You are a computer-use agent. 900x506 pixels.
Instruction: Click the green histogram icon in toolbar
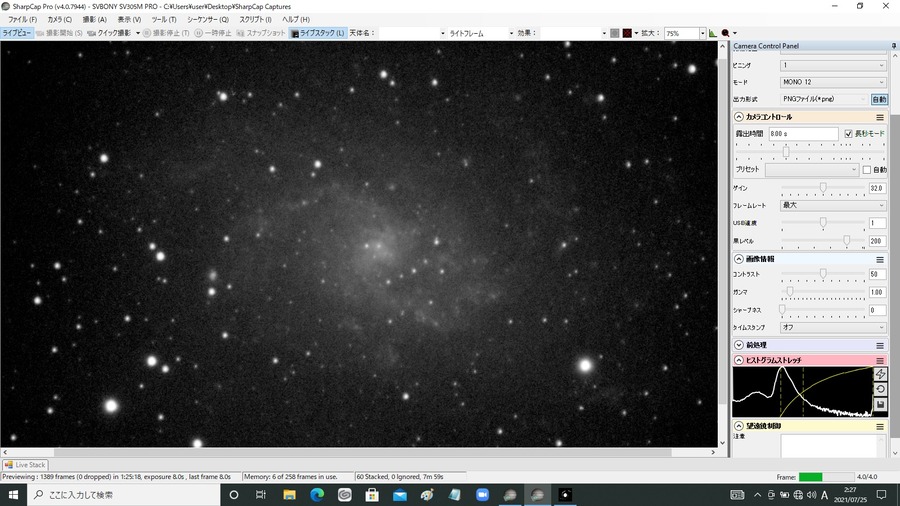coord(713,33)
